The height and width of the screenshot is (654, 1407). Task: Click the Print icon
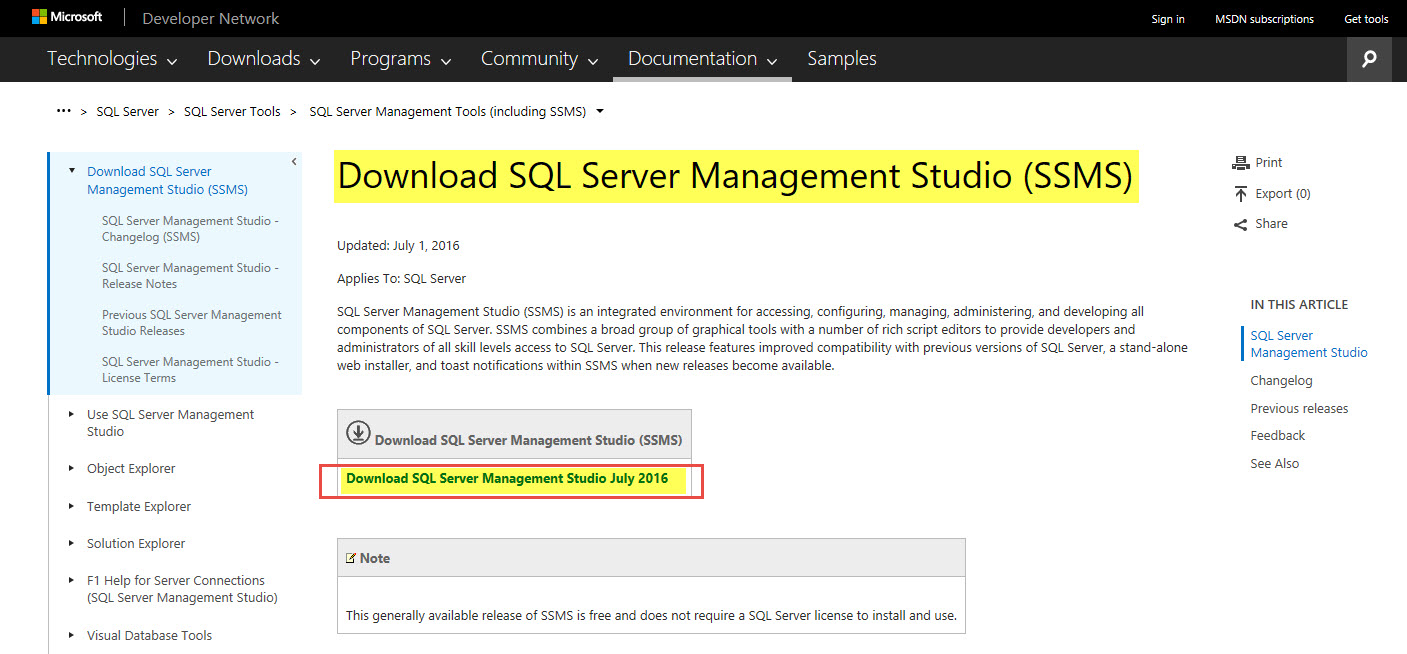click(1241, 163)
